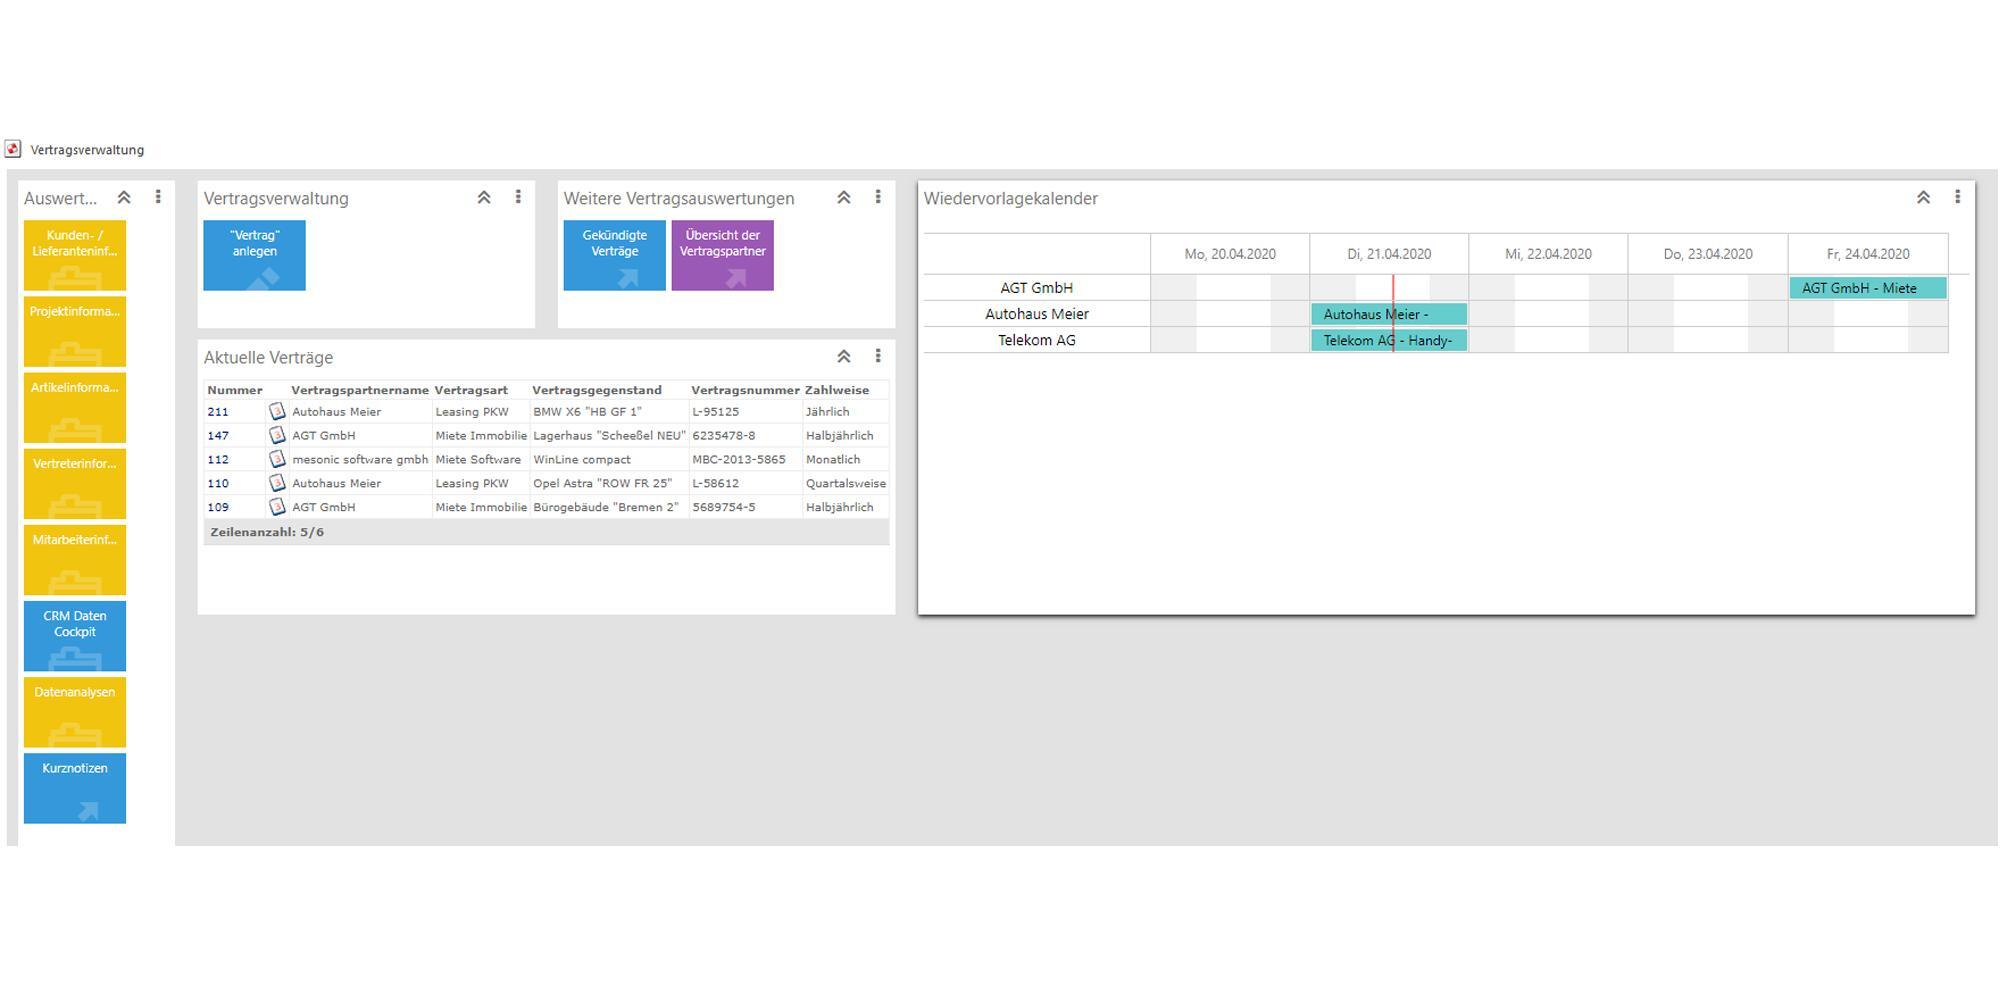The image size is (2000, 1000).
Task: Select Do, 23.04.2020 calendar header
Action: [1708, 254]
